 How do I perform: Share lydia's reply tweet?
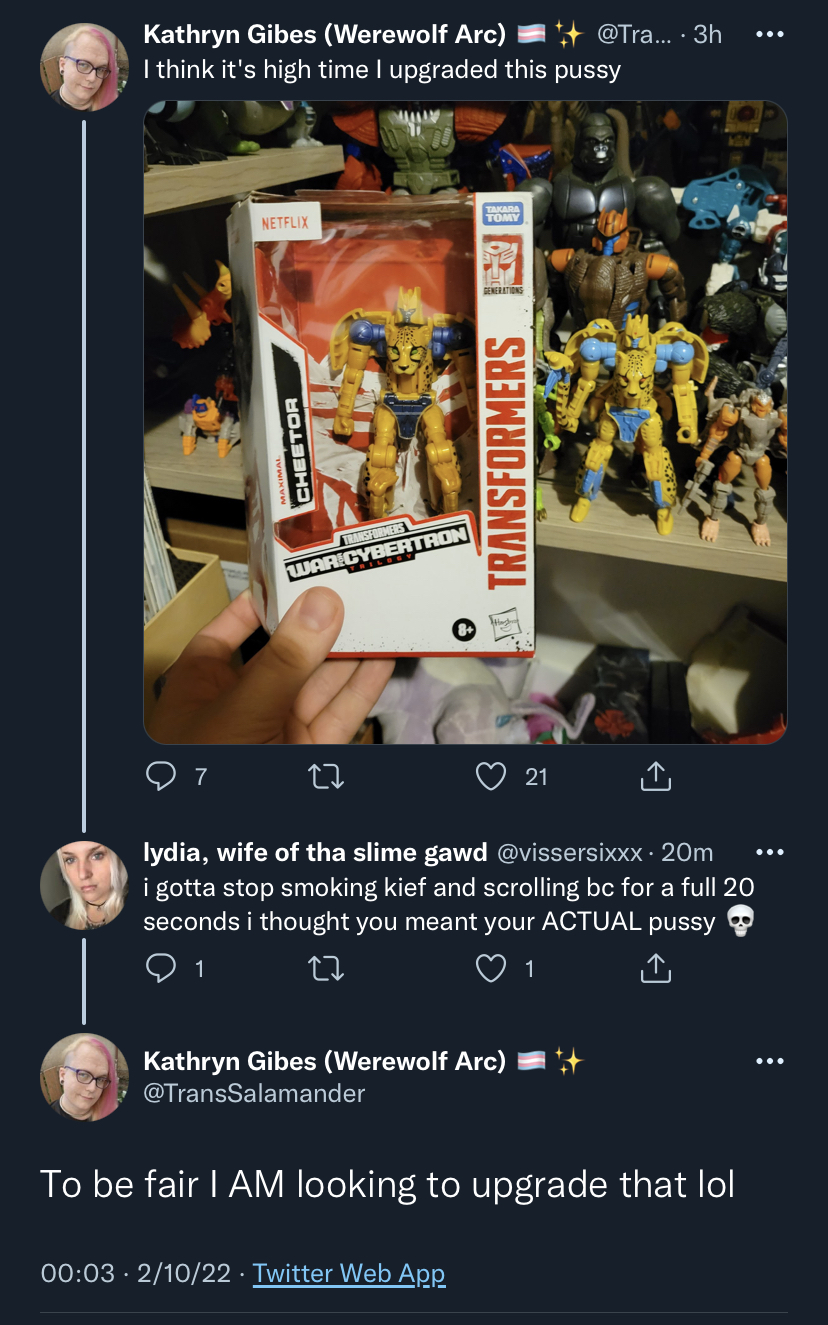coord(655,968)
